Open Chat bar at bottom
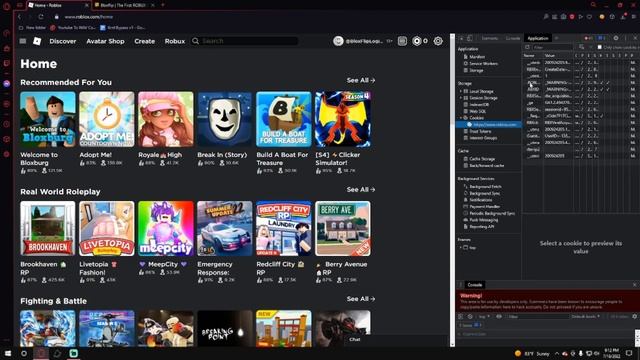This screenshot has height=360, width=640. coord(355,340)
